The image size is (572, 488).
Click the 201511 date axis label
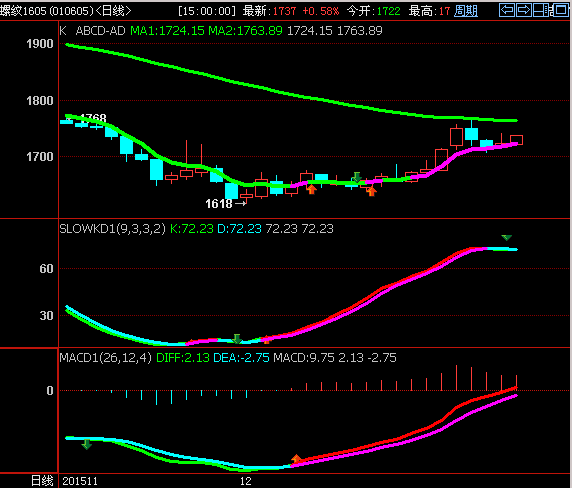[80, 481]
